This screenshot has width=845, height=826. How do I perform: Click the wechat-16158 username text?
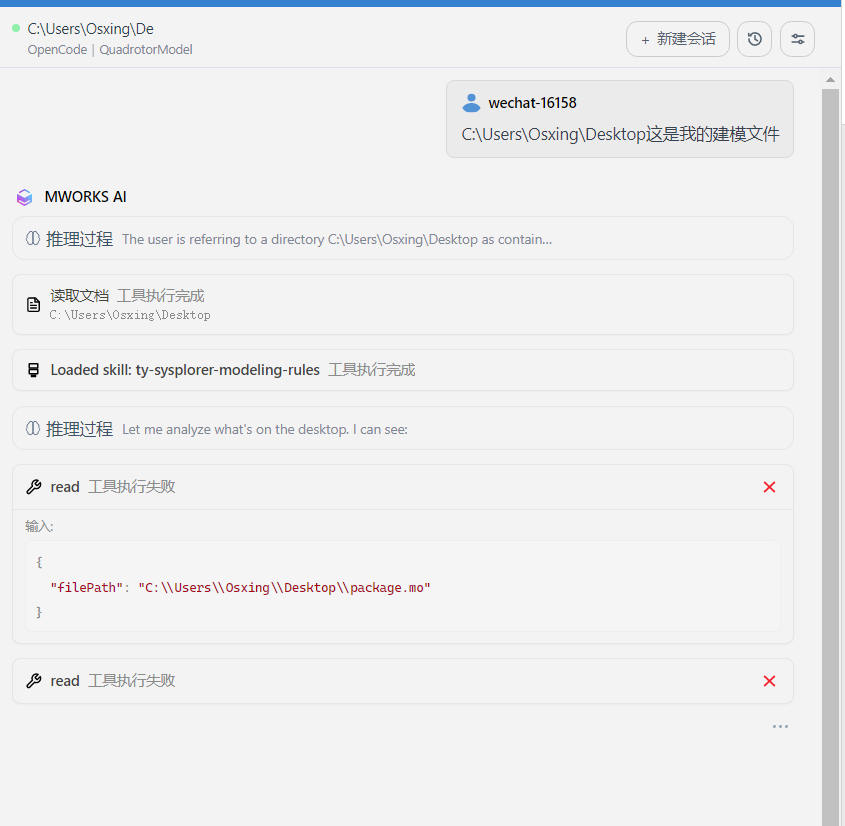click(x=532, y=103)
